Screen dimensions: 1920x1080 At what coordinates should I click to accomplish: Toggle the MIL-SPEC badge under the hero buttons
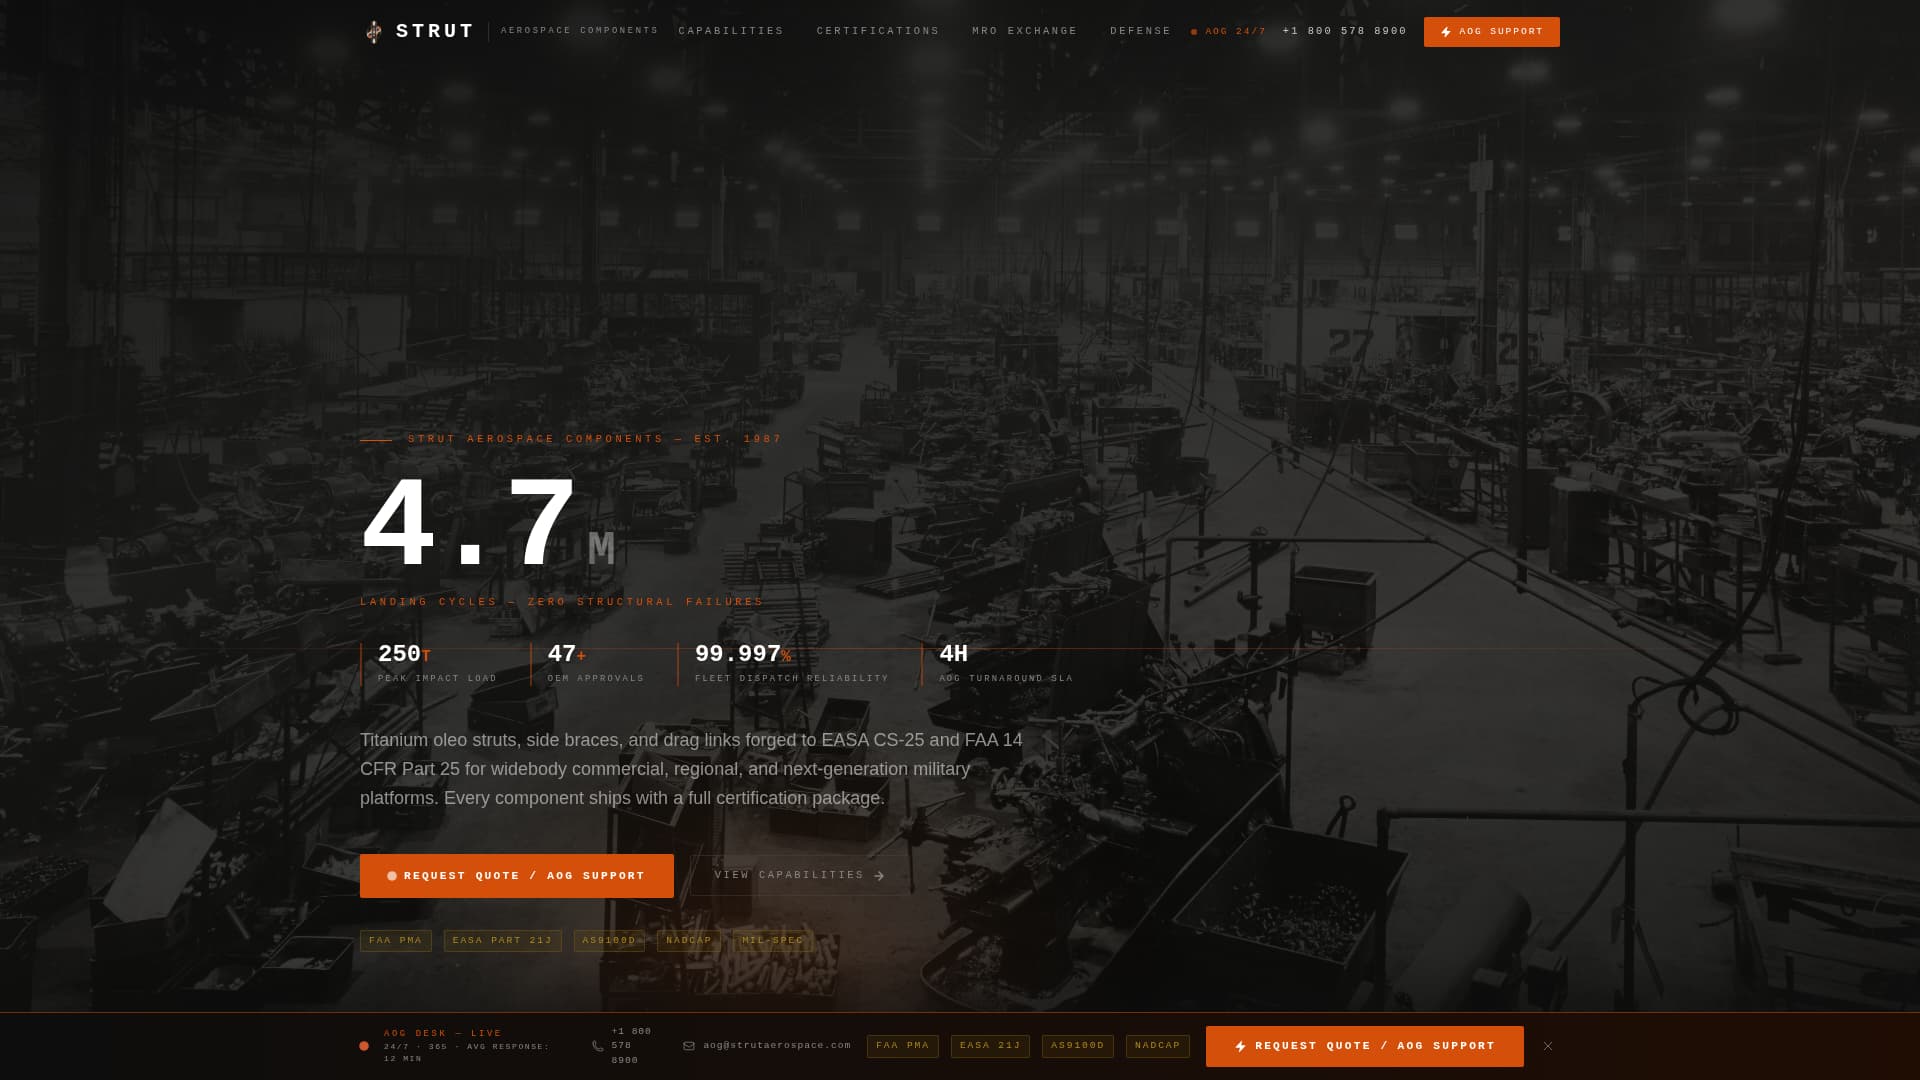tap(772, 940)
